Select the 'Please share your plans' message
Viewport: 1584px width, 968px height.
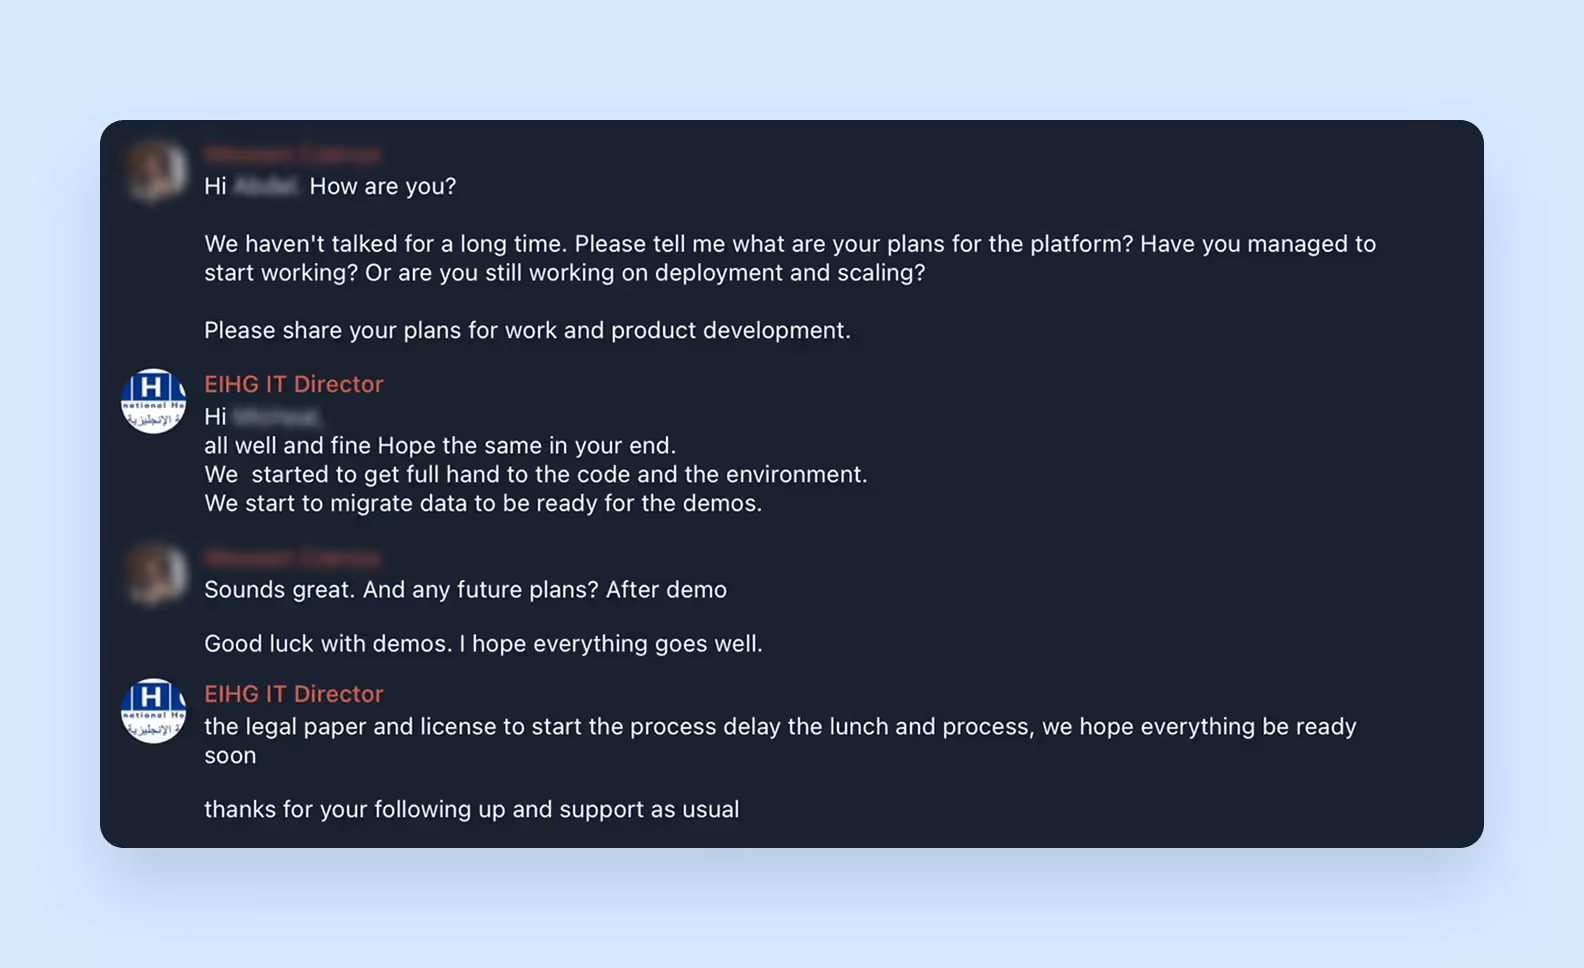(x=527, y=330)
